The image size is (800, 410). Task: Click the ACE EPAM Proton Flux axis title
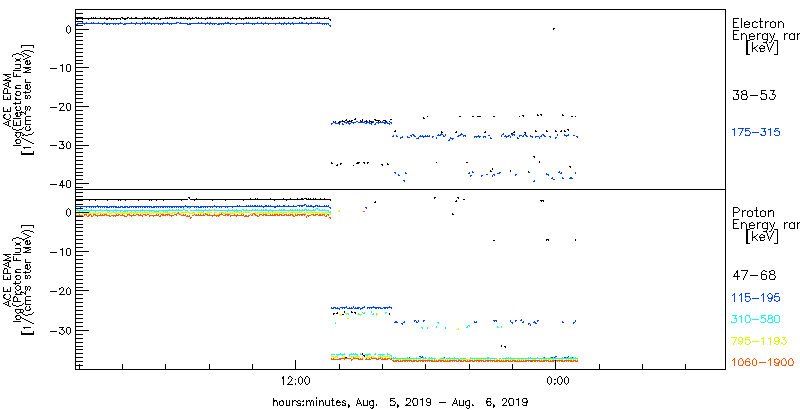tap(19, 279)
